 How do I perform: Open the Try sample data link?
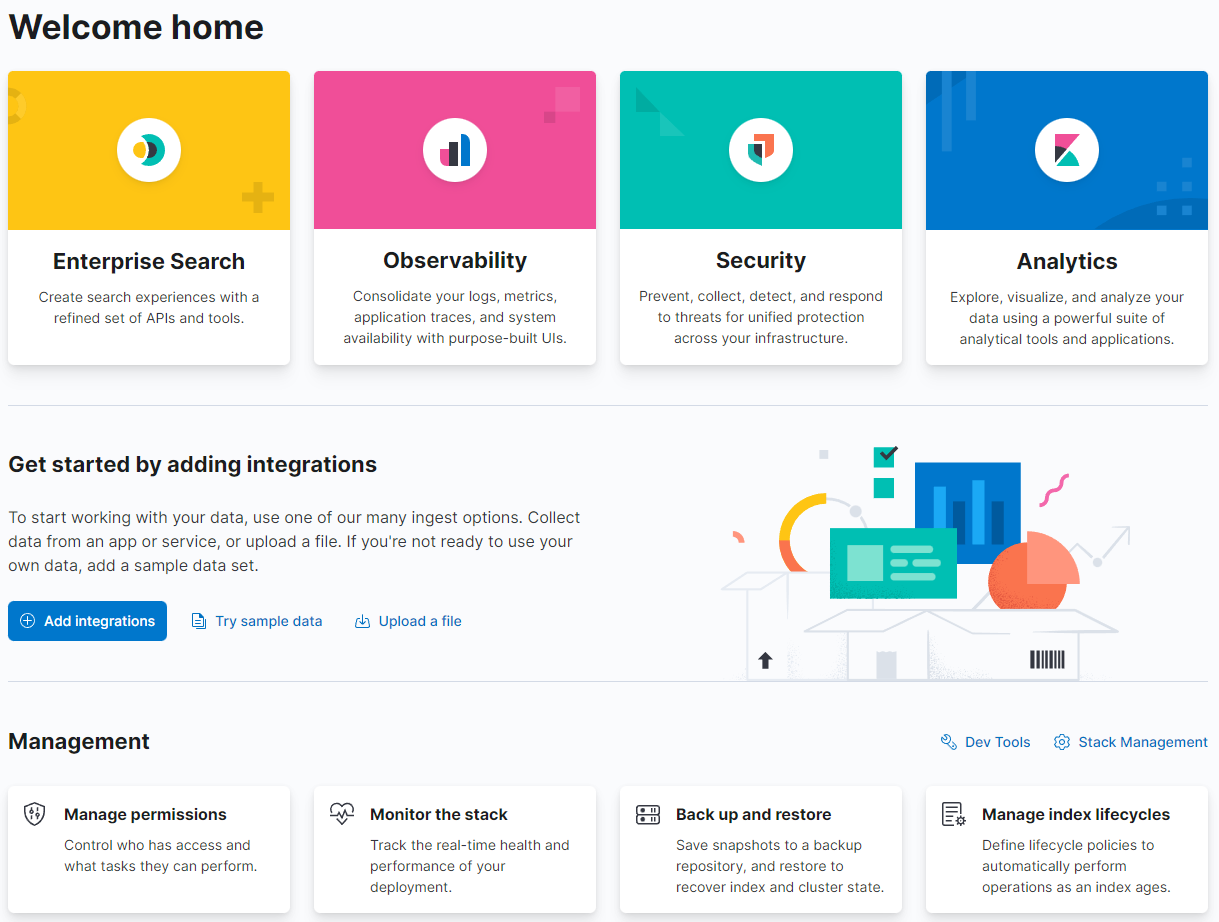pyautogui.click(x=268, y=621)
